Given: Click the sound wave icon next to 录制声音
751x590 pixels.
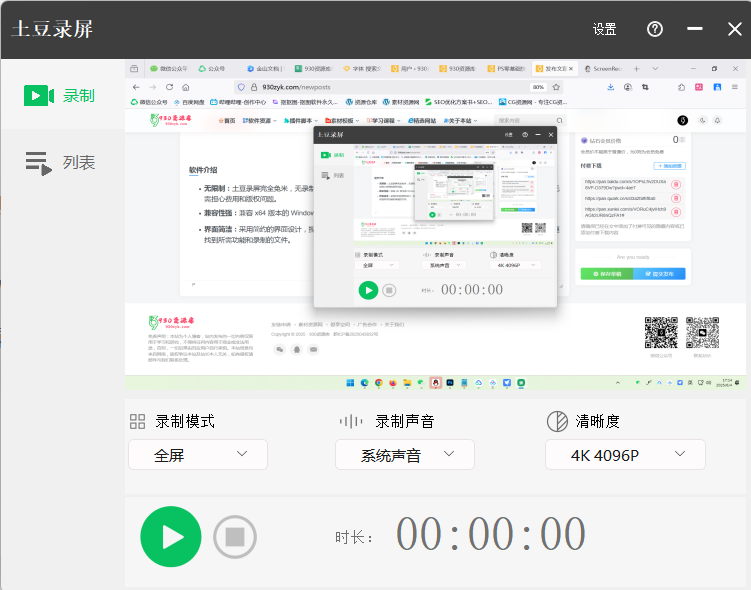Looking at the screenshot, I should point(351,421).
